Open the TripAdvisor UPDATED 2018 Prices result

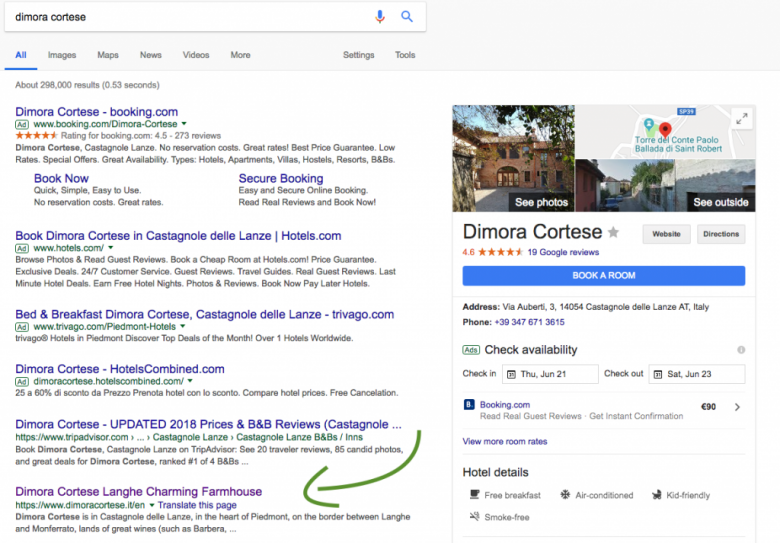[208, 424]
